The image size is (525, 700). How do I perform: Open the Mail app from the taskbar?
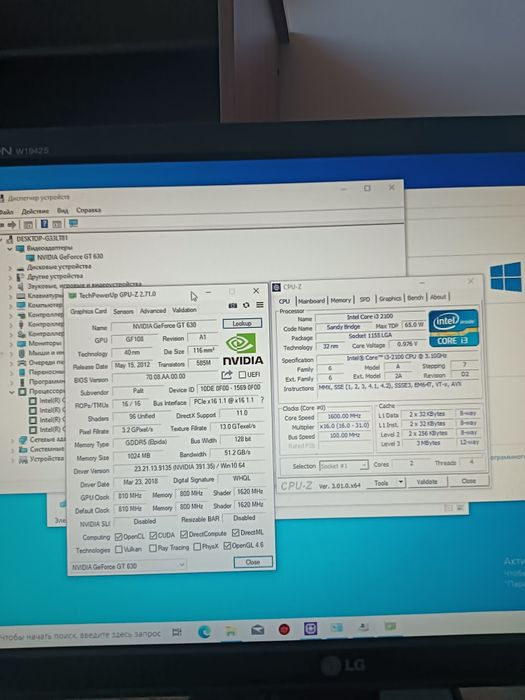257,630
